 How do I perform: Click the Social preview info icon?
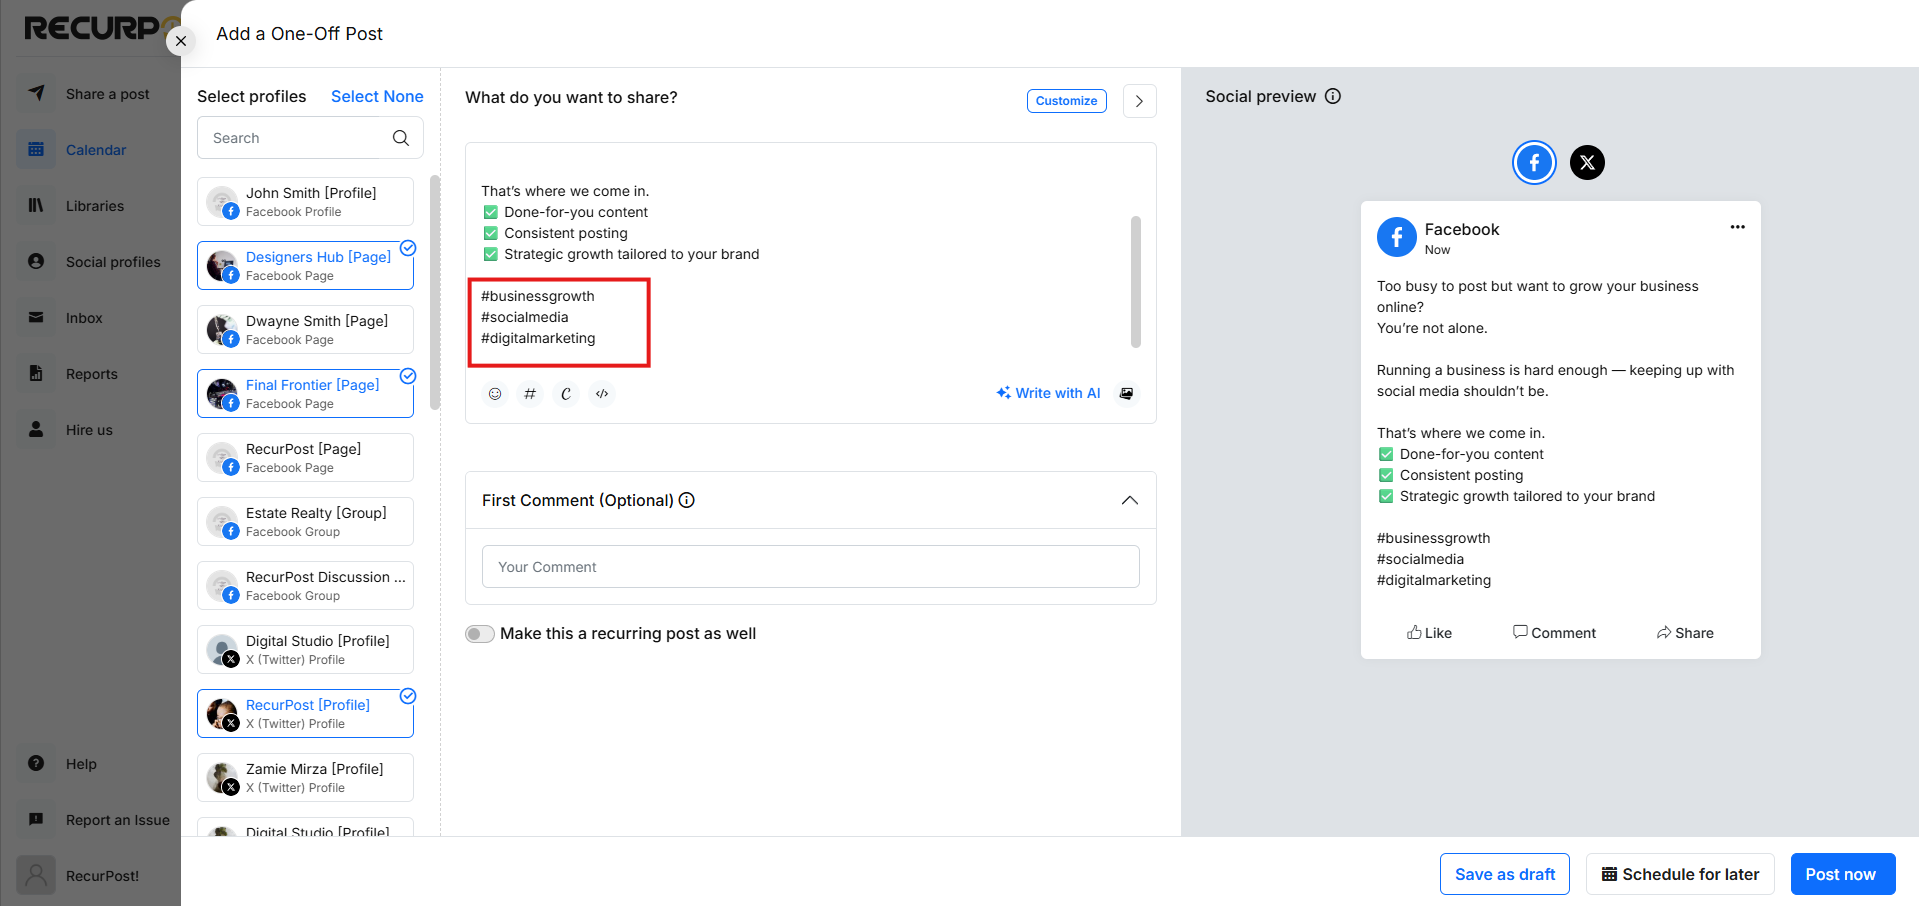[x=1333, y=96]
